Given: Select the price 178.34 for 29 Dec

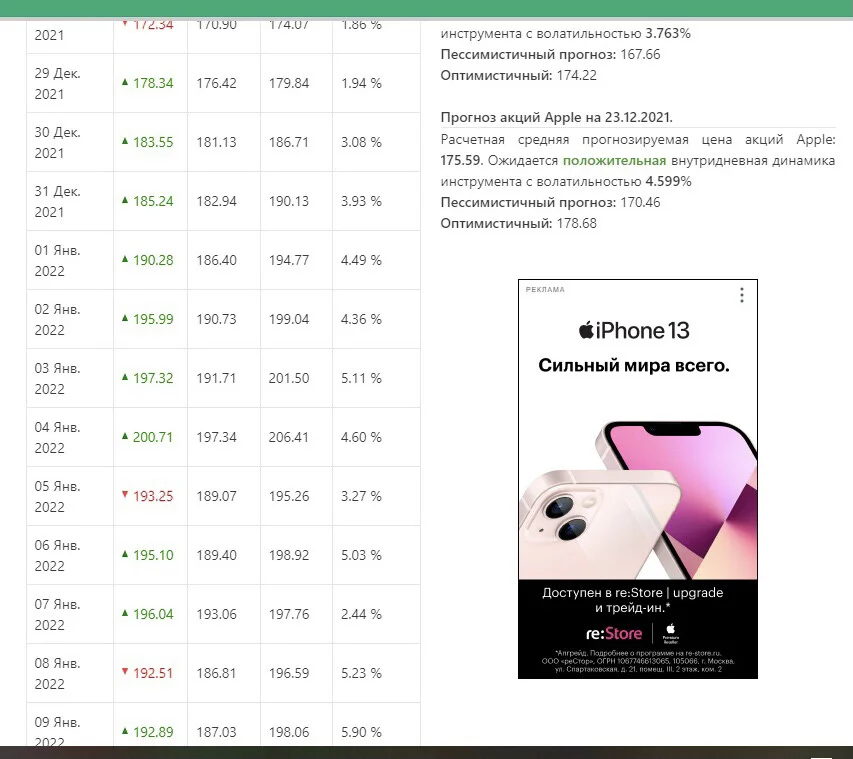Looking at the screenshot, I should point(153,83).
